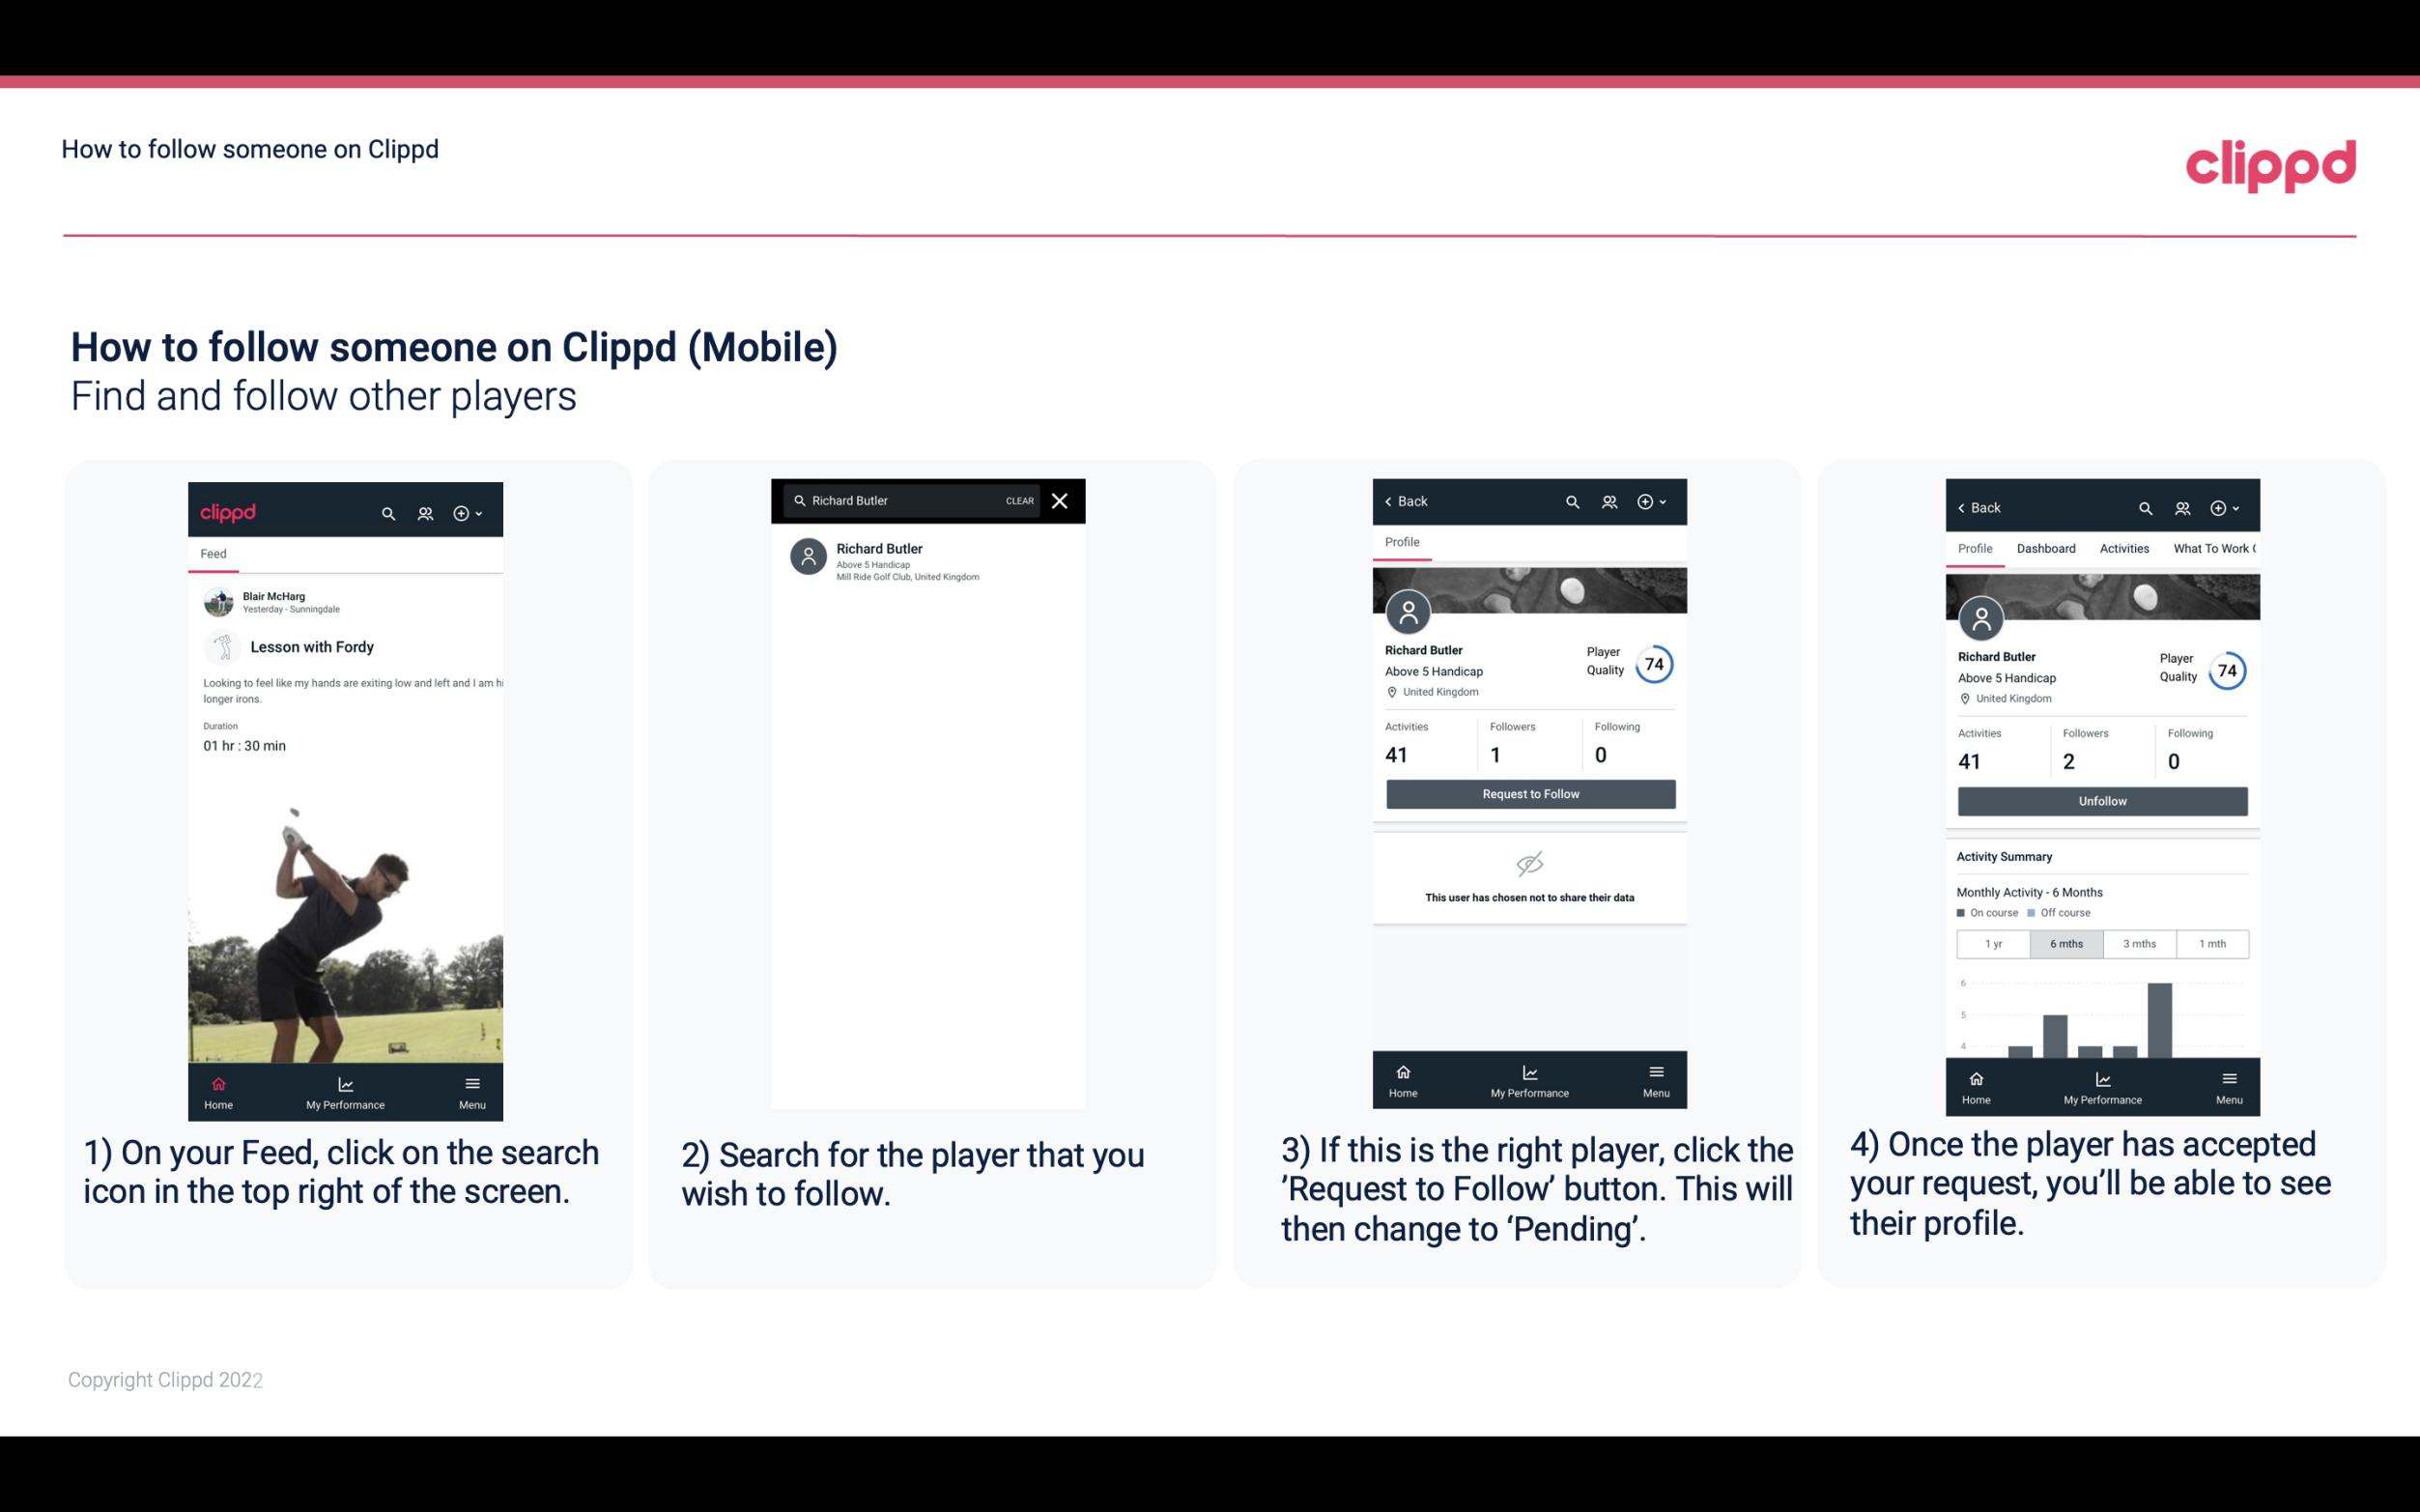The image size is (2420, 1512).
Task: Click the My Performance icon in bottom nav
Action: (345, 1082)
